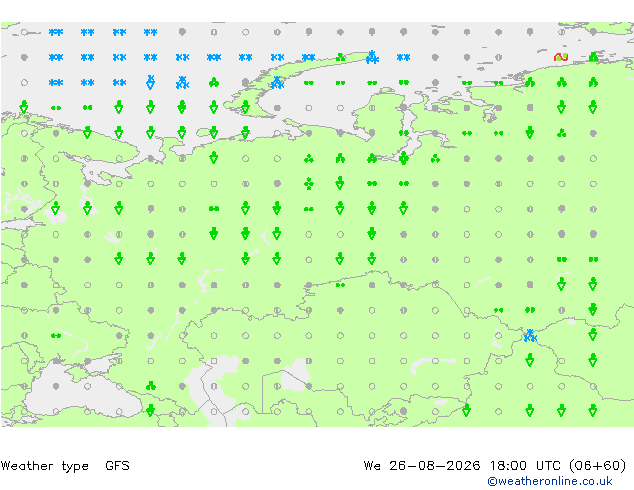Click the green shower symbol immediately right of the red thunderstorm symbol

pyautogui.click(x=593, y=57)
